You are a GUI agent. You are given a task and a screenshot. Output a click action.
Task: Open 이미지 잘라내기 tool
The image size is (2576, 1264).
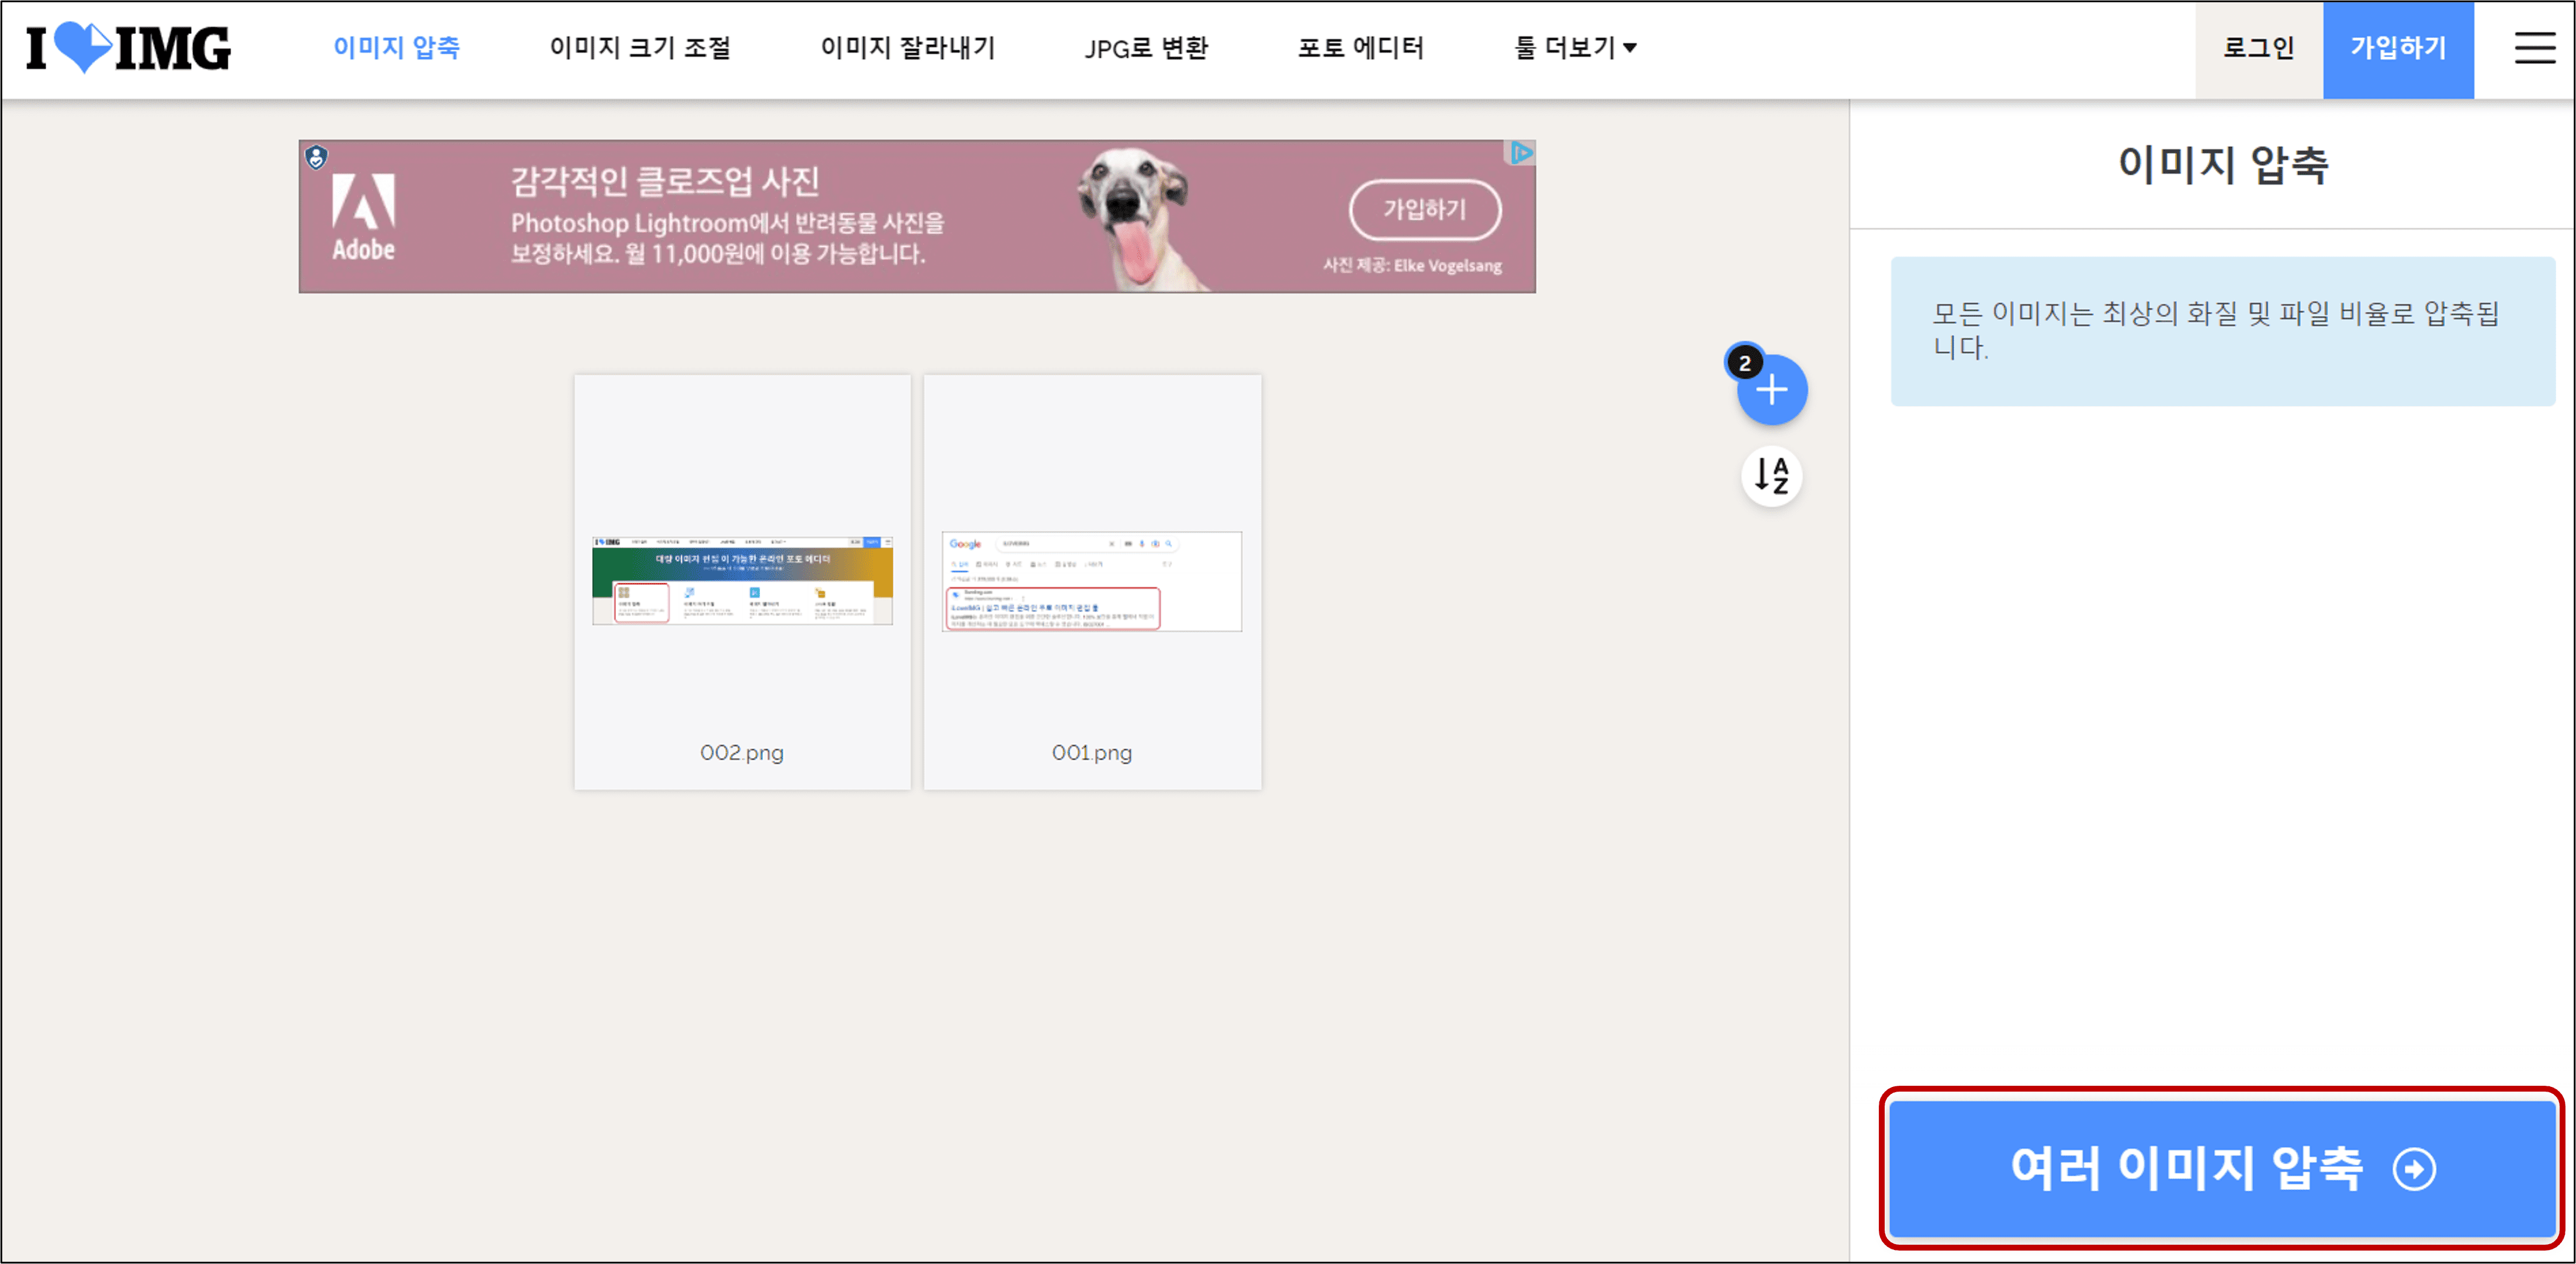tap(908, 48)
